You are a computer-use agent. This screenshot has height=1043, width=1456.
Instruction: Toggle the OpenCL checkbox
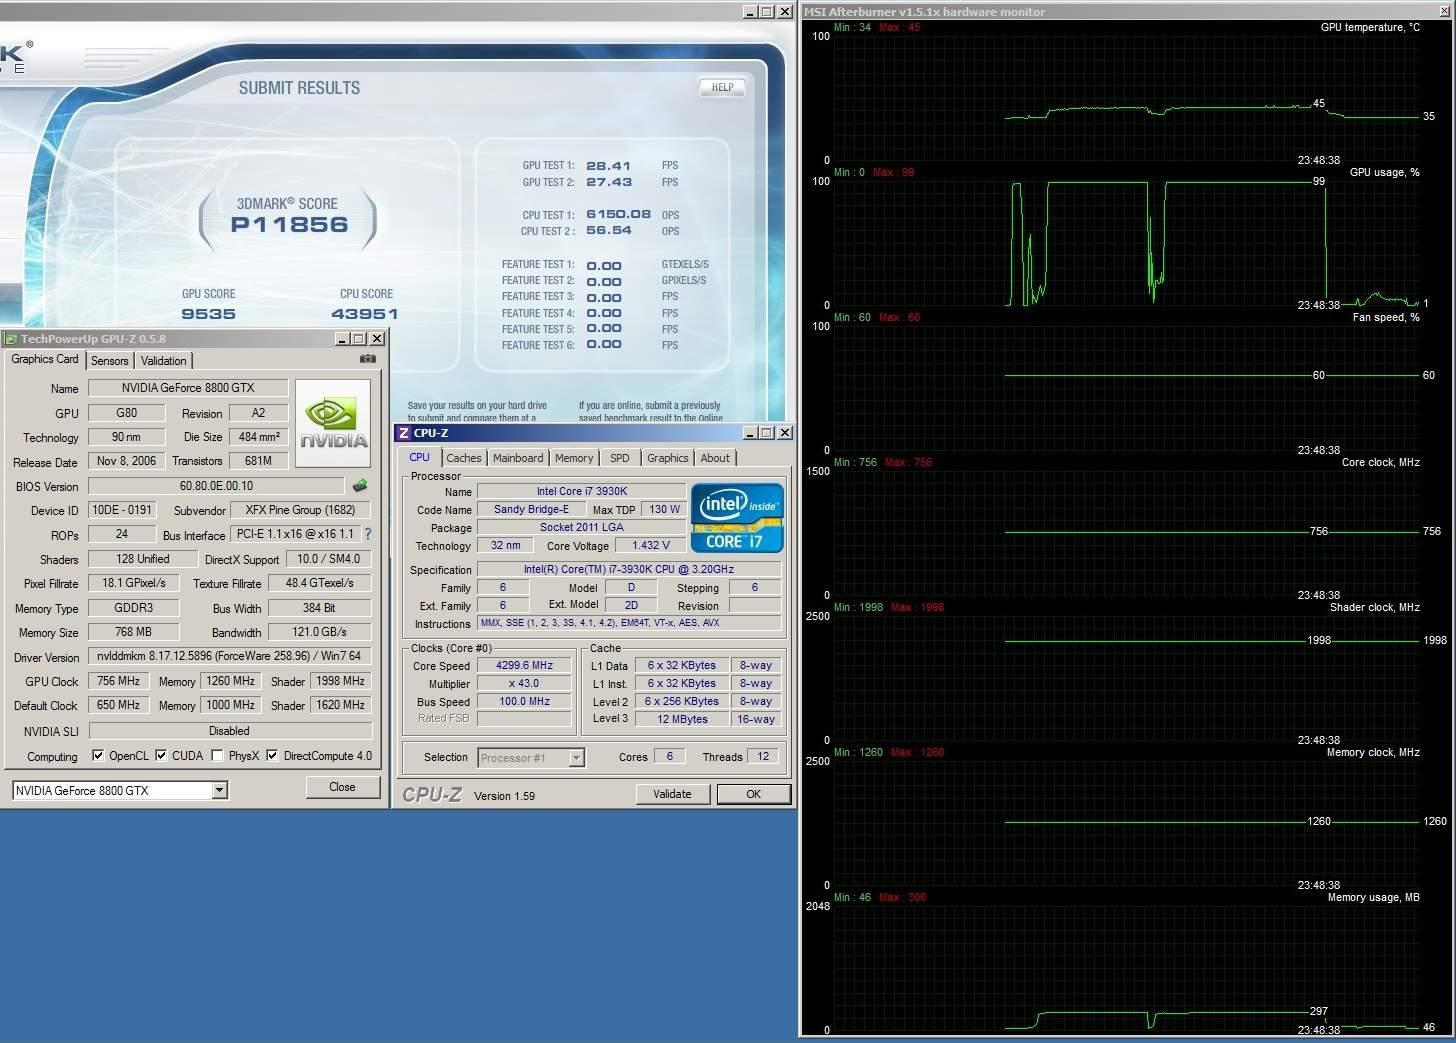[x=98, y=755]
